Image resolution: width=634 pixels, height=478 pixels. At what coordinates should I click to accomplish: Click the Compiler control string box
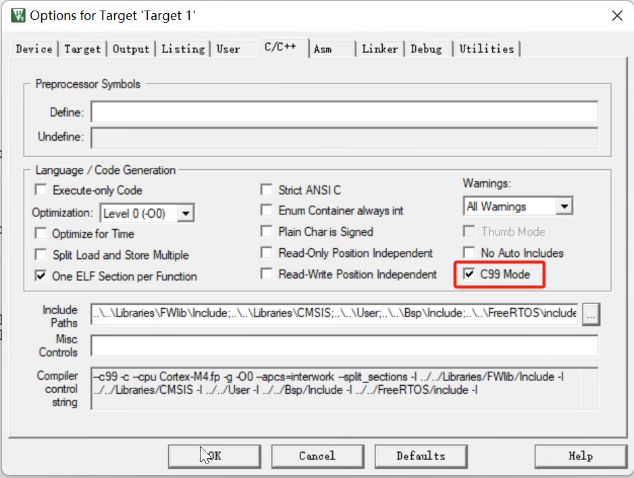[344, 388]
